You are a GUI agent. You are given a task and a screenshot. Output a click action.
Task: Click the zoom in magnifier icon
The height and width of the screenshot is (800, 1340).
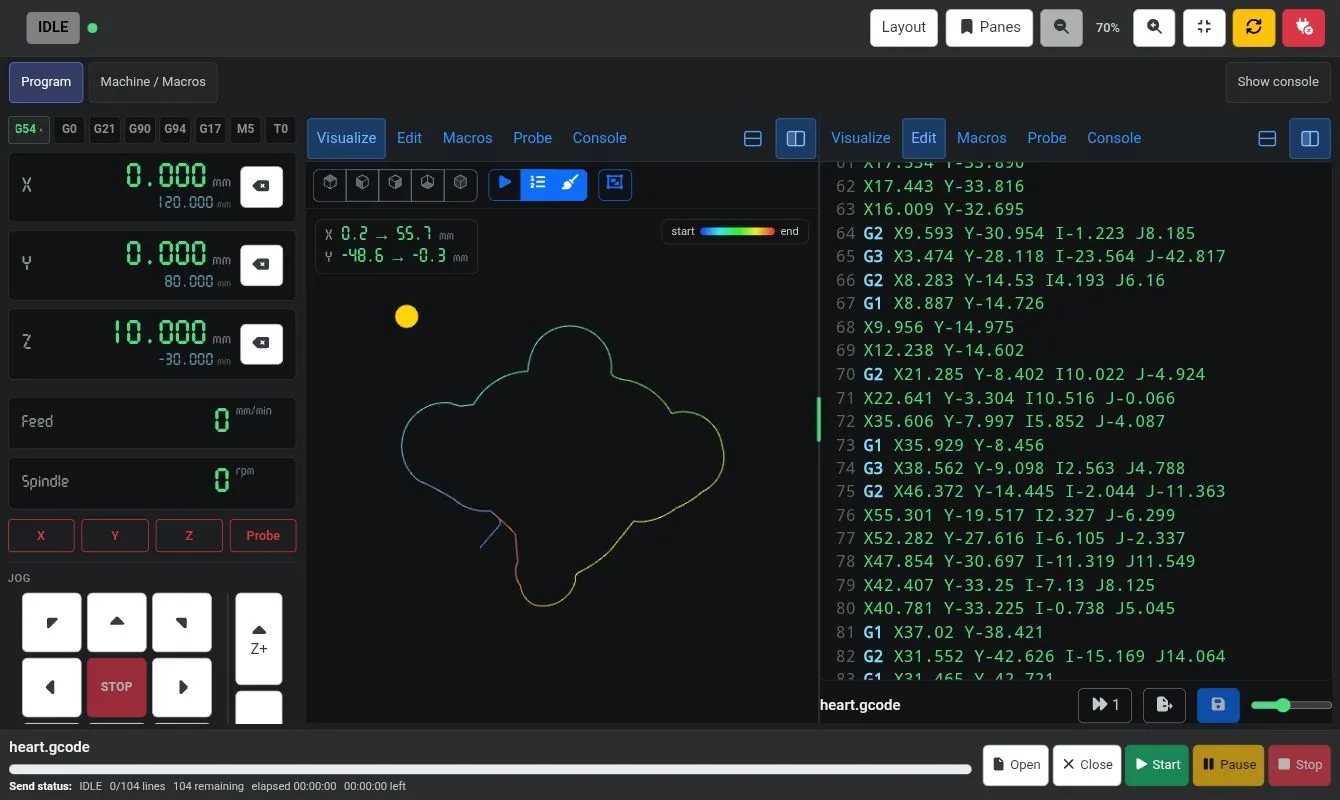(x=1154, y=28)
